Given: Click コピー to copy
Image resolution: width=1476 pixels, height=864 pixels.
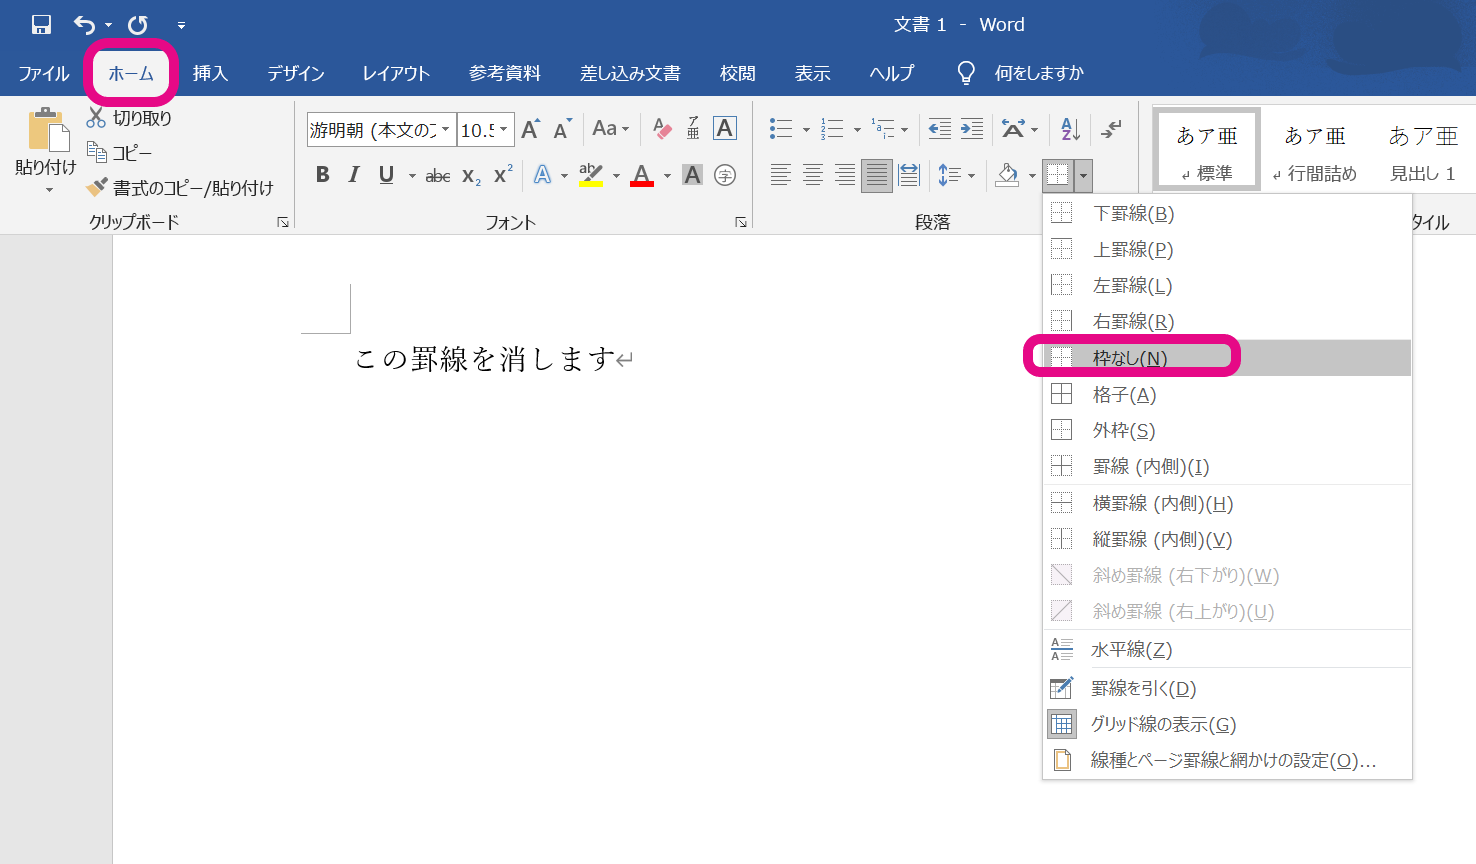Looking at the screenshot, I should (119, 153).
